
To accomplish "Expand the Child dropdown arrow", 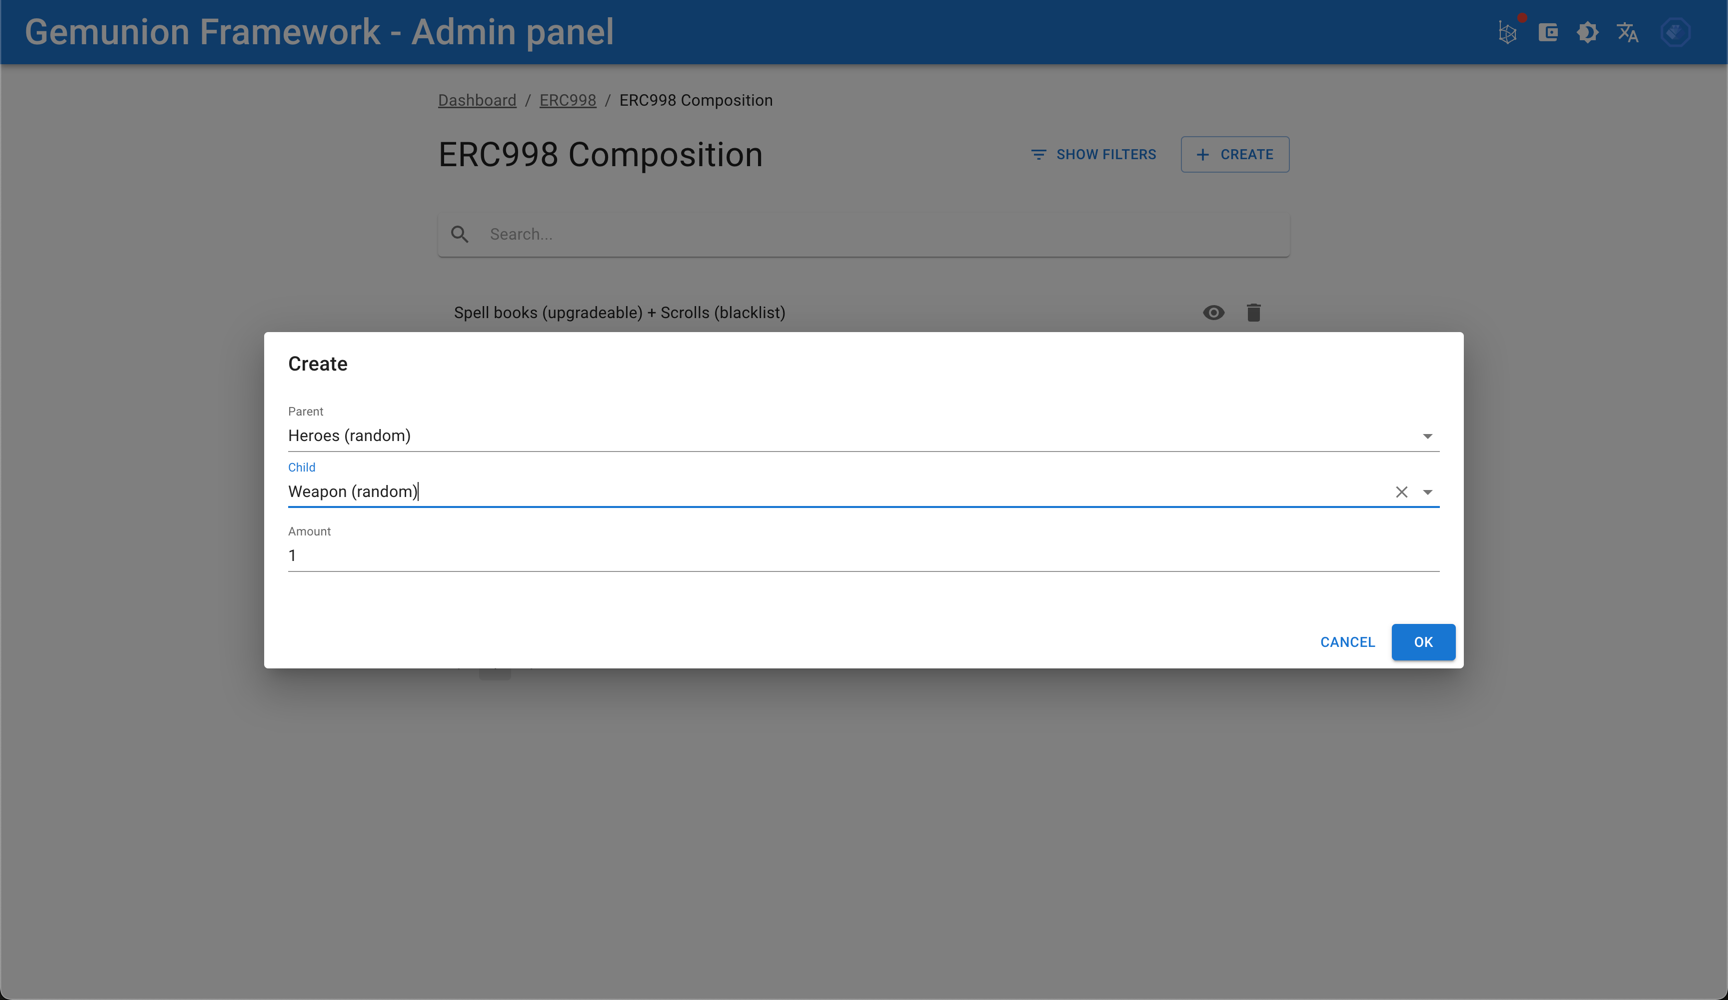I will [x=1428, y=492].
